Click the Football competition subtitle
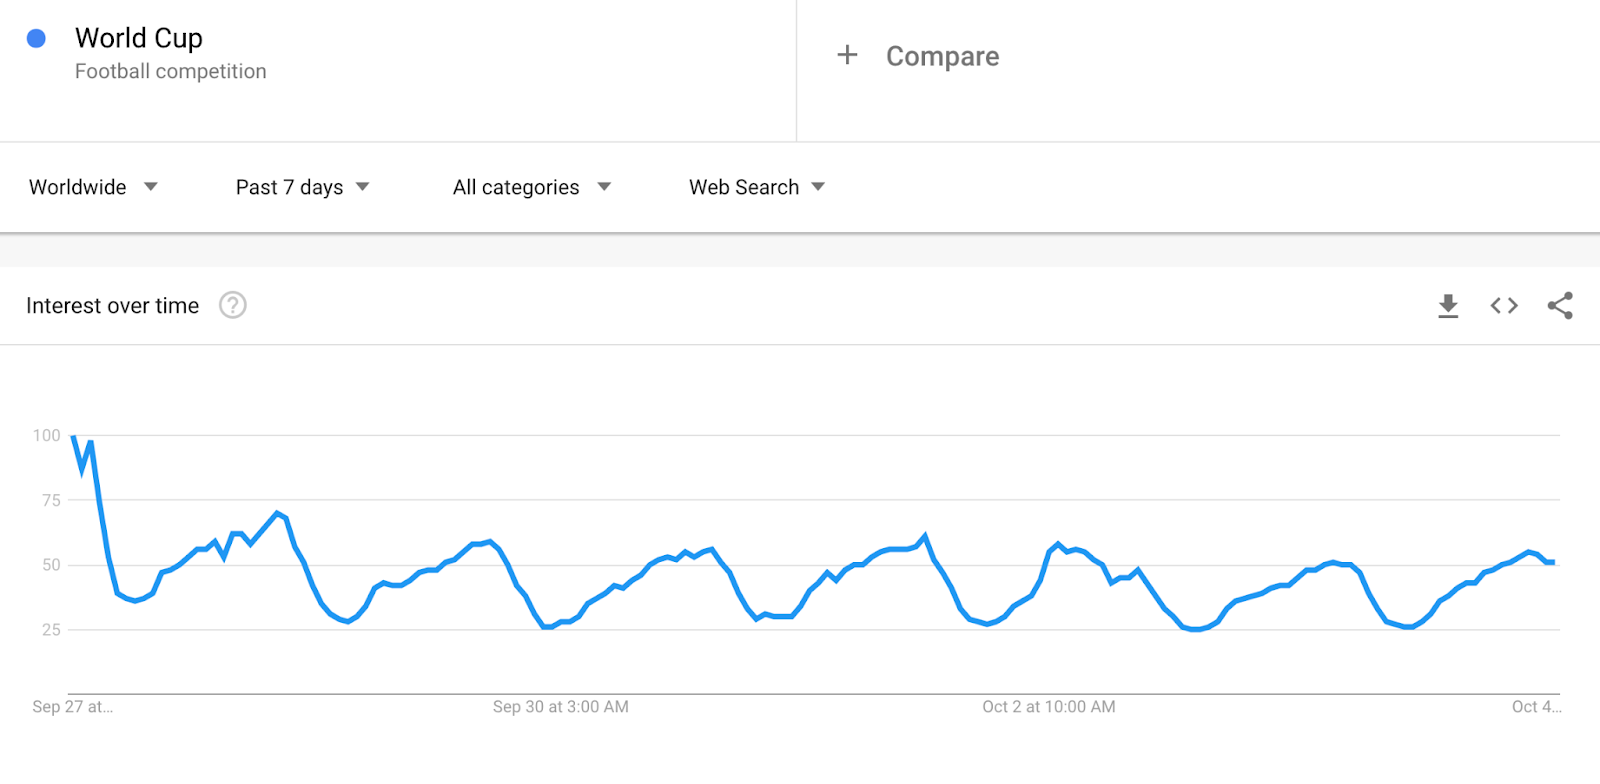Viewport: 1600px width, 784px height. point(171,72)
